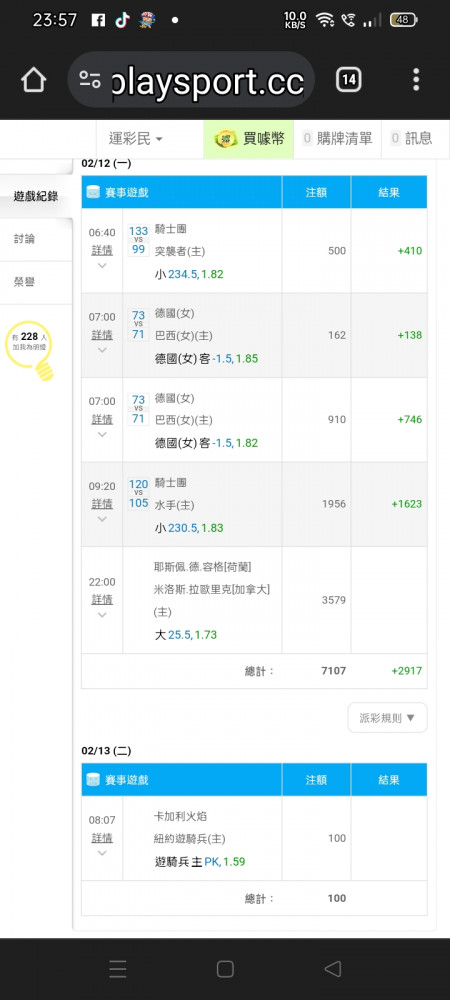
Task: Open the 派彩規則 dropdown
Action: [x=388, y=718]
